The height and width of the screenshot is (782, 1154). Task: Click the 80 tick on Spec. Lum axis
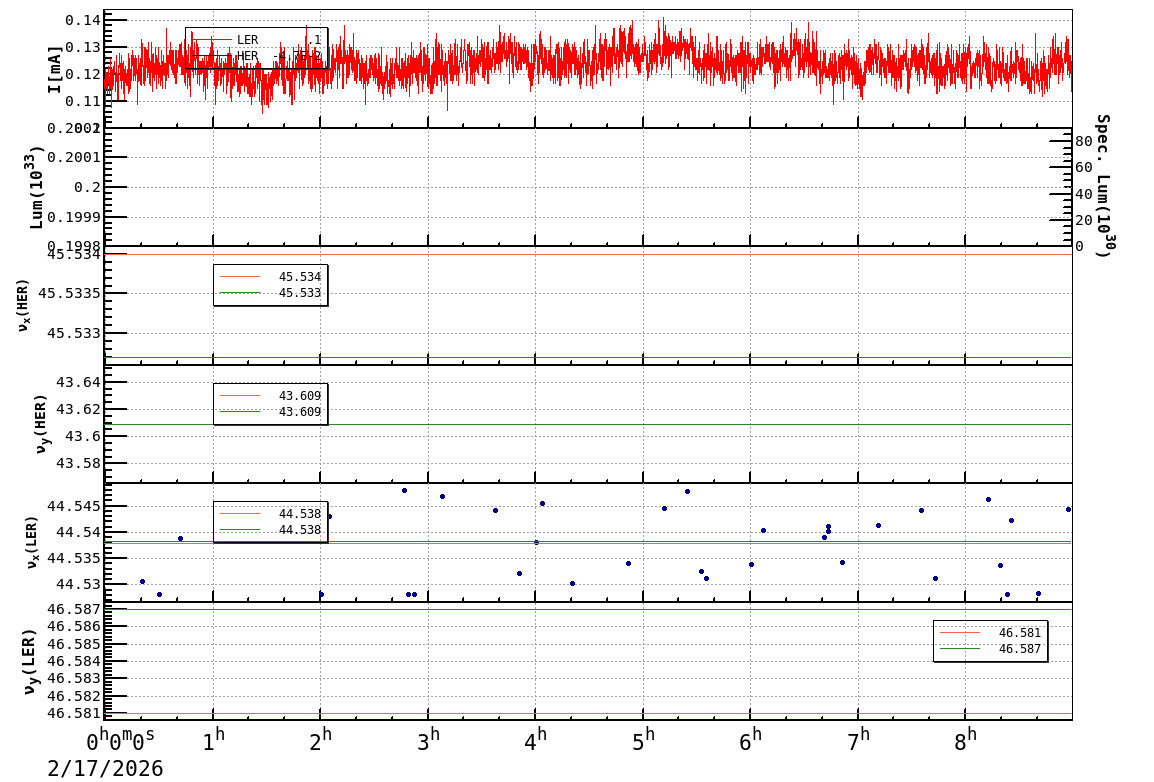[x=1083, y=142]
